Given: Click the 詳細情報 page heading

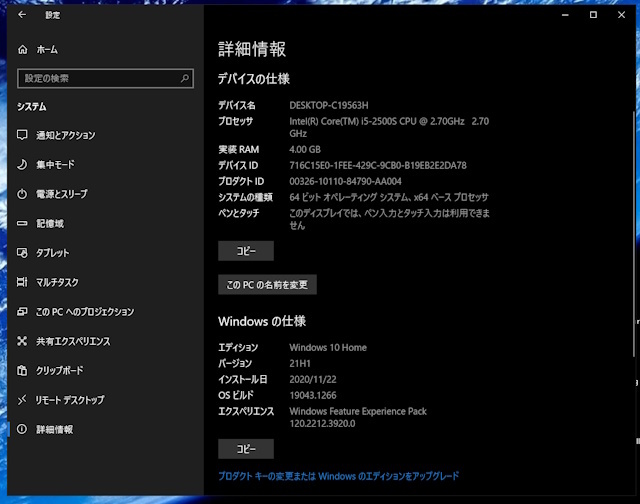Looking at the screenshot, I should pyautogui.click(x=252, y=49).
